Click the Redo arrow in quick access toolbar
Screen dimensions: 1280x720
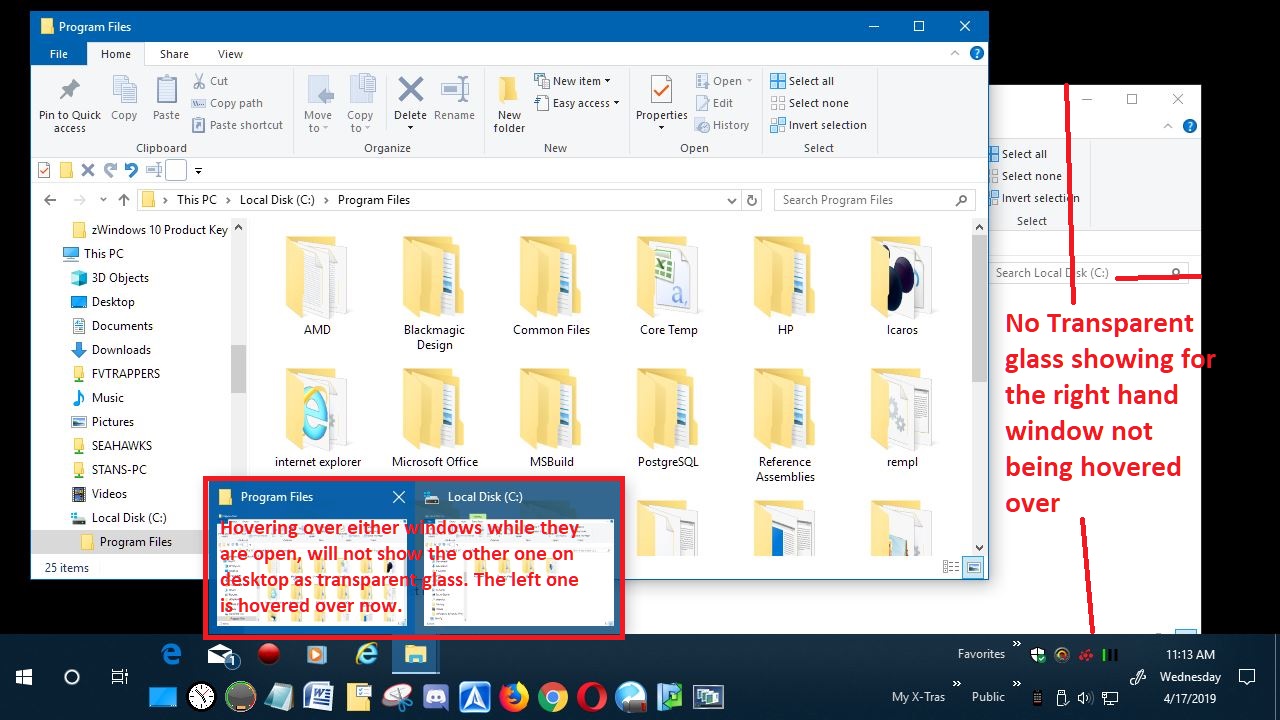click(110, 170)
